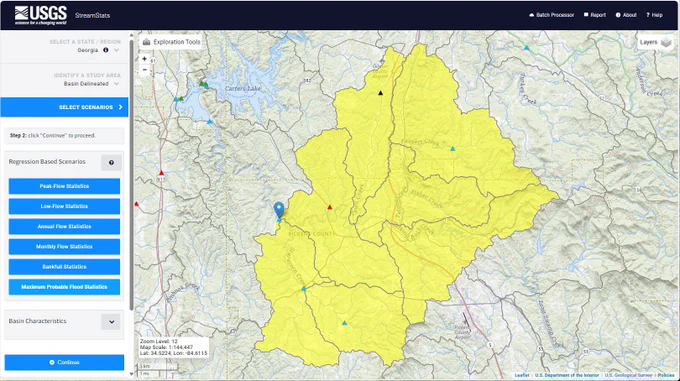Click the teal gage at top right of map
This screenshot has width=680, height=381.
[x=526, y=48]
